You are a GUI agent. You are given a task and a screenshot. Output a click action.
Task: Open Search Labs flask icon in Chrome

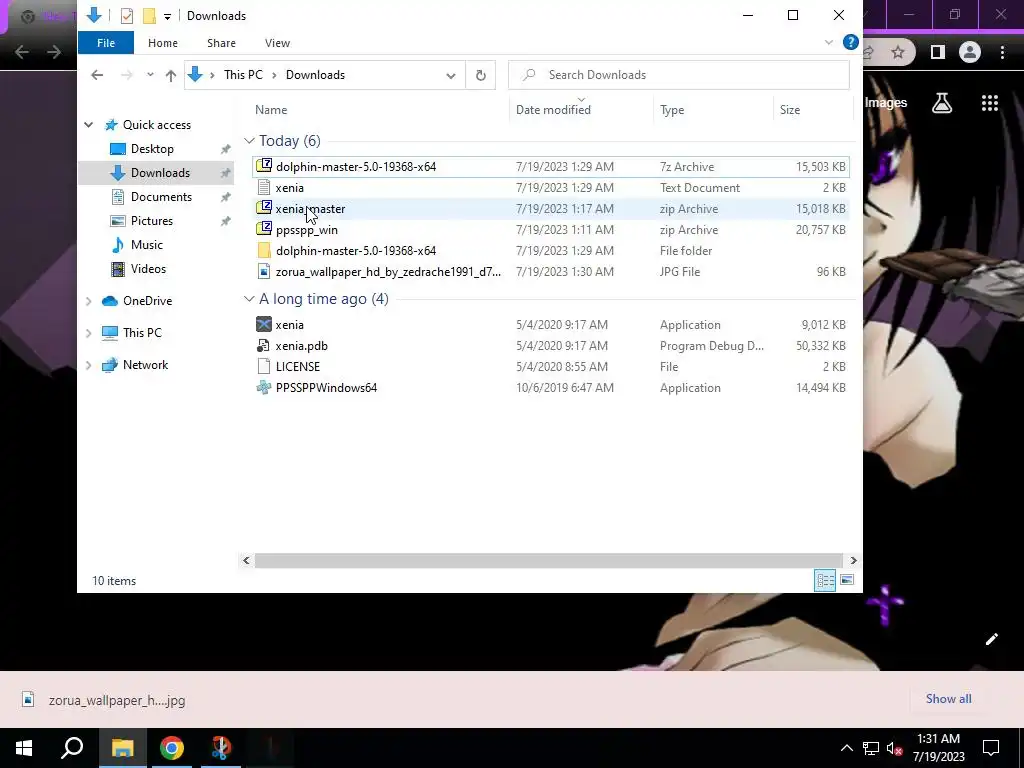click(x=942, y=103)
